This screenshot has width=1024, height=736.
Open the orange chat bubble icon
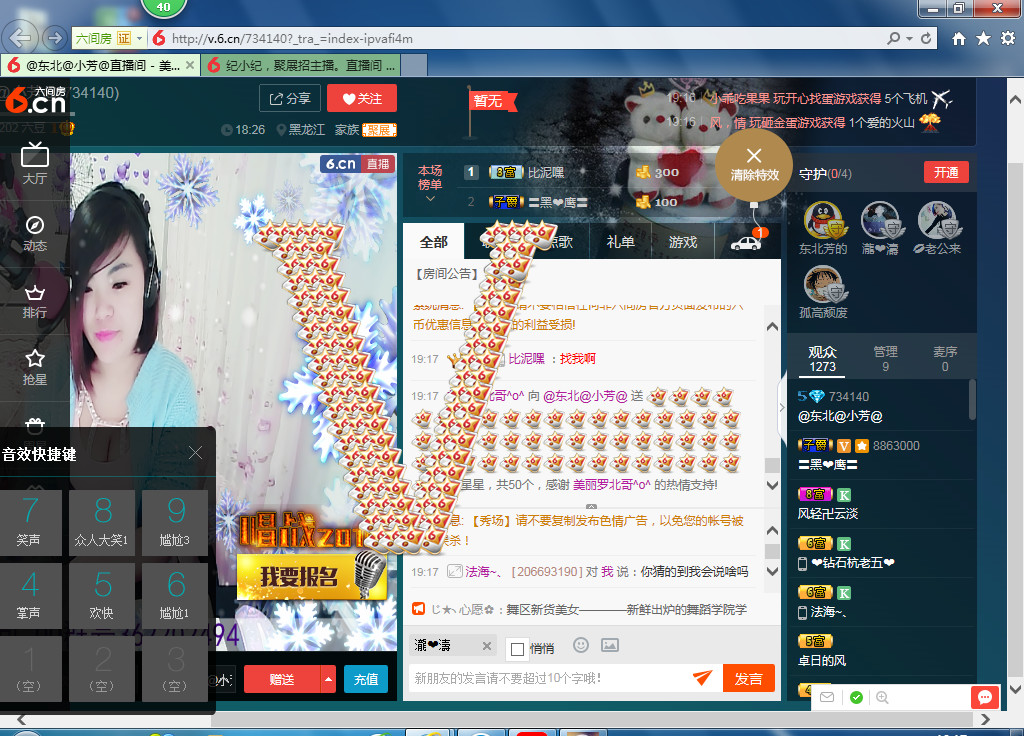point(985,697)
